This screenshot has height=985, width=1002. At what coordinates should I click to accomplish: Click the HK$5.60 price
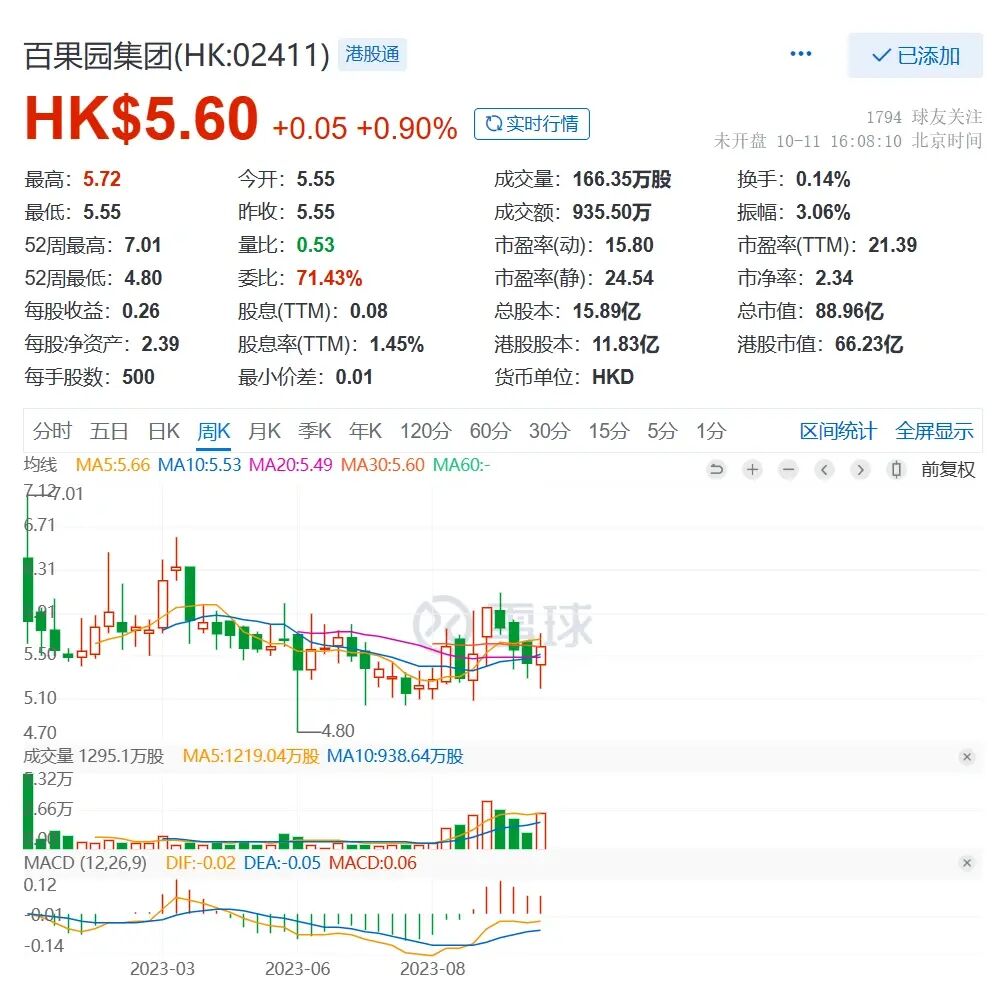pos(141,119)
